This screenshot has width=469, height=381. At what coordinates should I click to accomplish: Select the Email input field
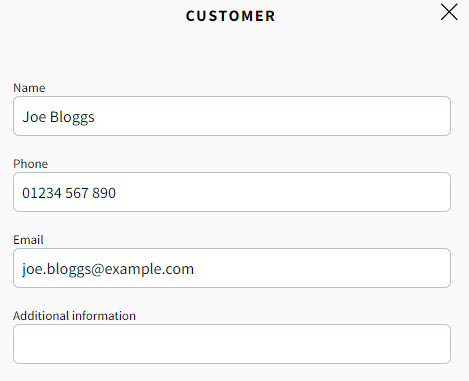click(232, 268)
